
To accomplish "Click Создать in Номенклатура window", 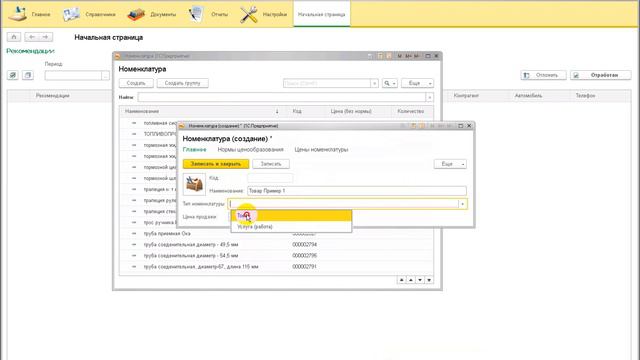I will pos(136,83).
